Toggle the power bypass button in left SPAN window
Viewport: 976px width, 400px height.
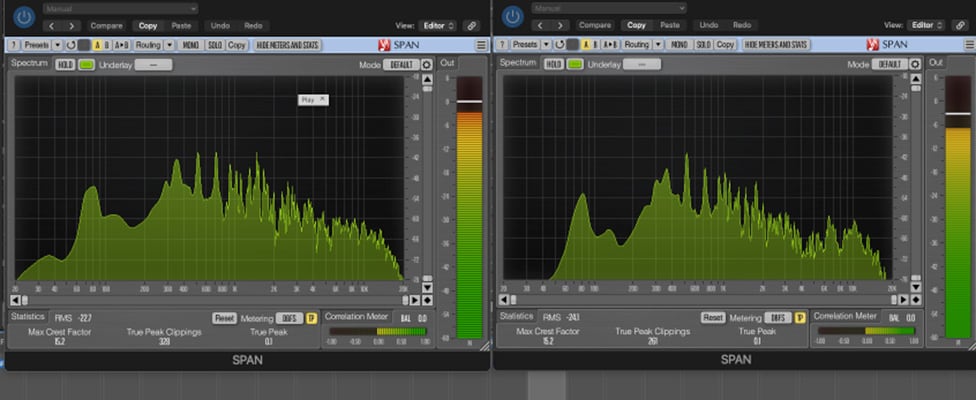[x=24, y=17]
